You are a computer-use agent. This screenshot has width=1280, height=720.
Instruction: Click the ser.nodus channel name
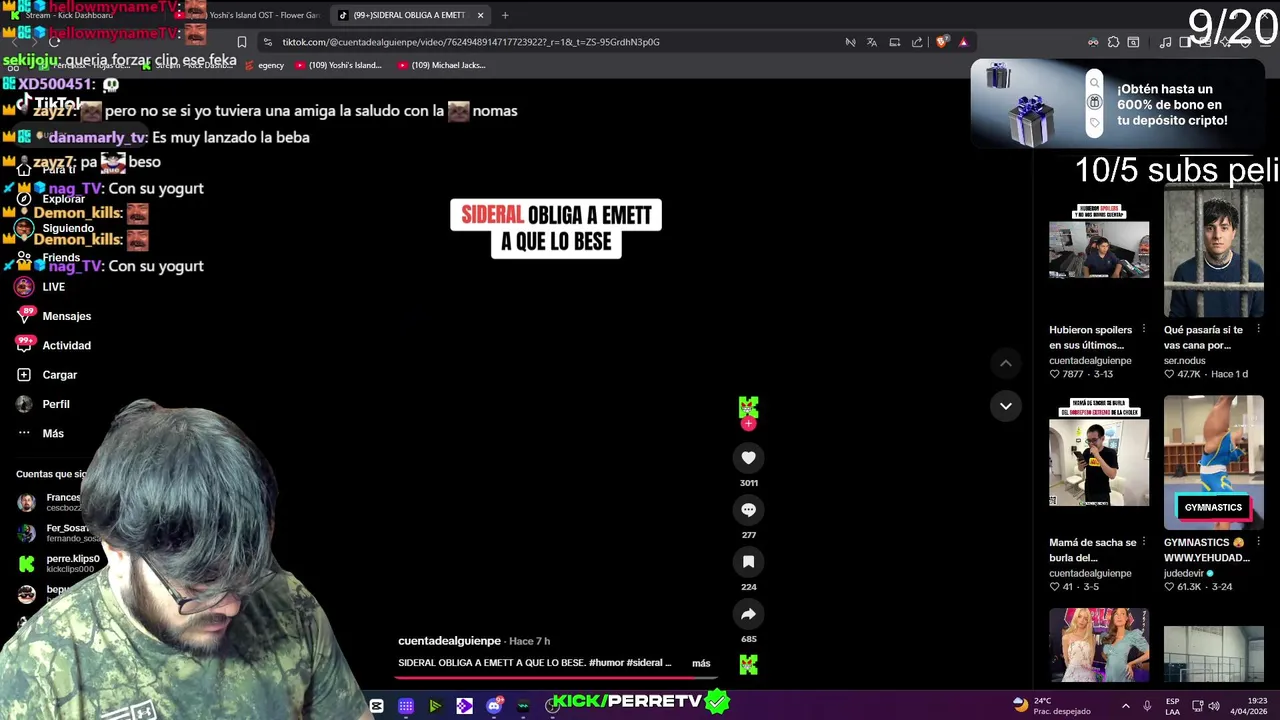point(1184,361)
